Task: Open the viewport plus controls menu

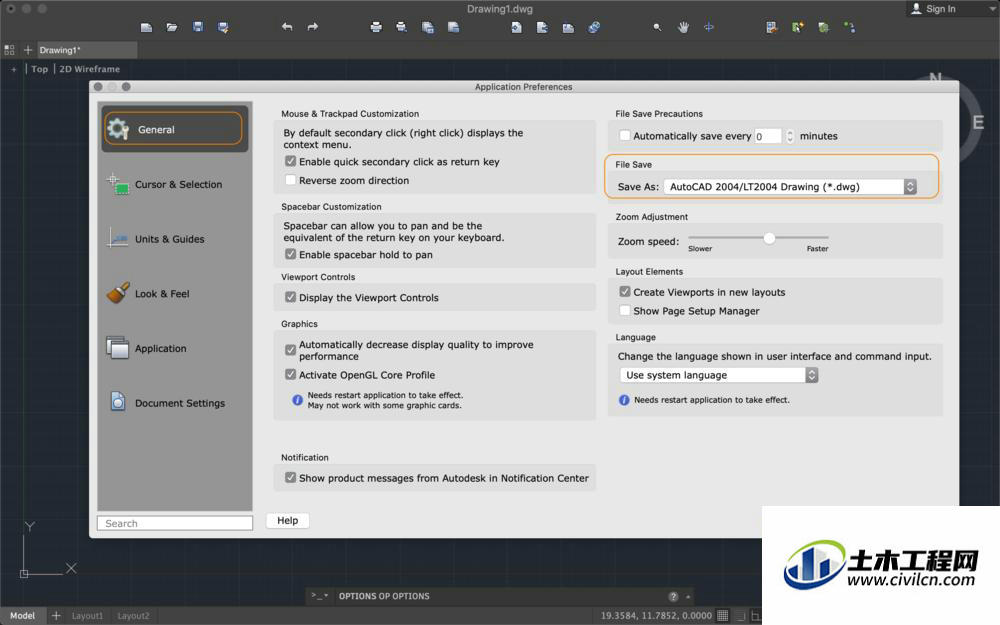Action: tap(13, 69)
